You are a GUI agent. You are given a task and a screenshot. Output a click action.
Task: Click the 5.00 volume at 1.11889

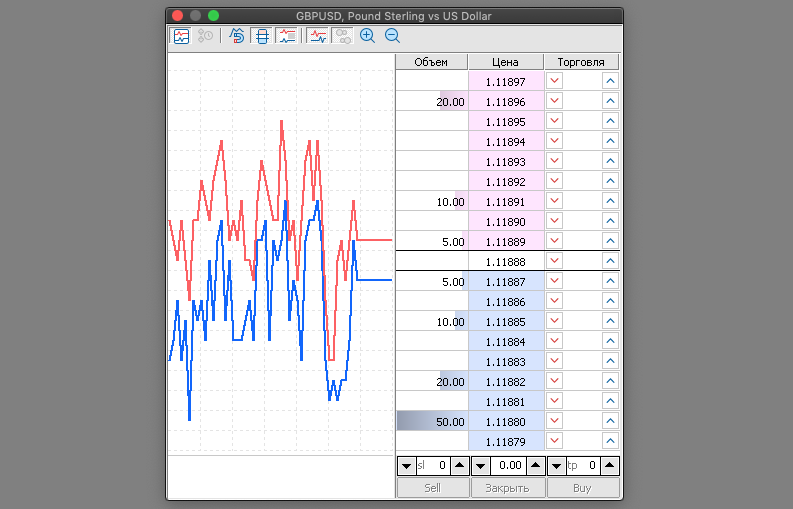[432, 241]
